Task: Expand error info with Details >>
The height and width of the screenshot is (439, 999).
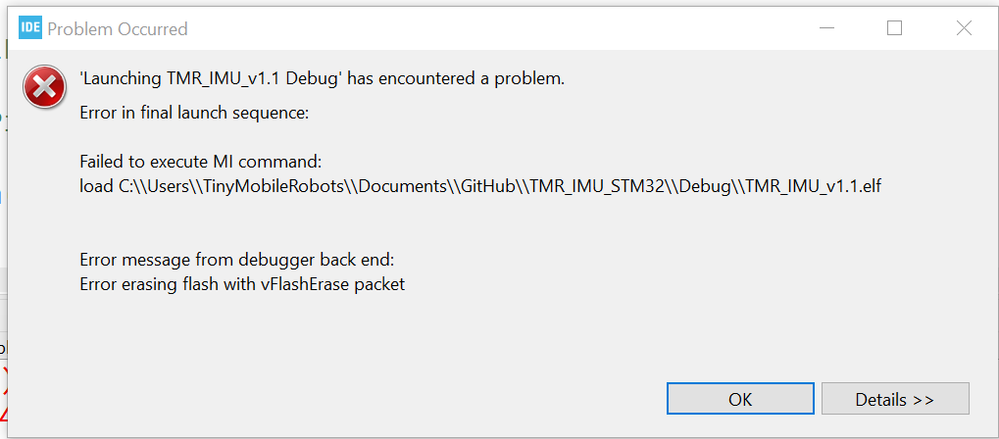Action: tap(894, 399)
